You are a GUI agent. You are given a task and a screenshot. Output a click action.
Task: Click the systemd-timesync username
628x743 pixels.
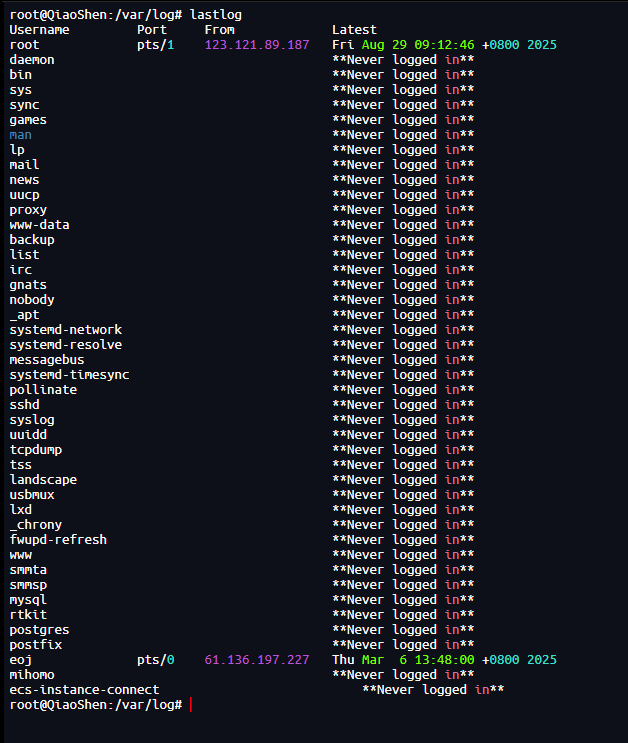pyautogui.click(x=69, y=375)
